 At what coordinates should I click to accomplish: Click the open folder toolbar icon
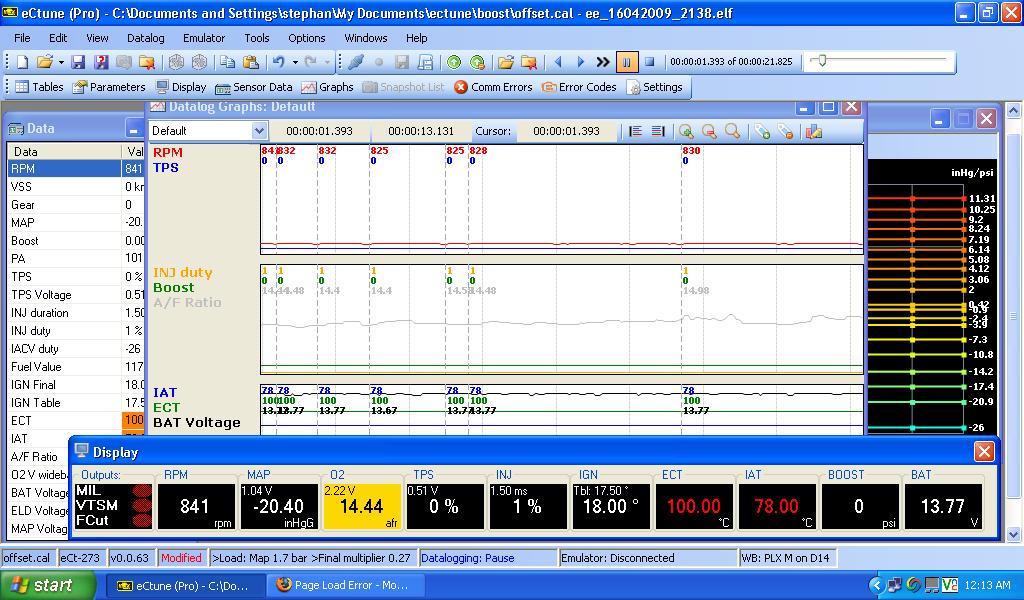click(44, 62)
